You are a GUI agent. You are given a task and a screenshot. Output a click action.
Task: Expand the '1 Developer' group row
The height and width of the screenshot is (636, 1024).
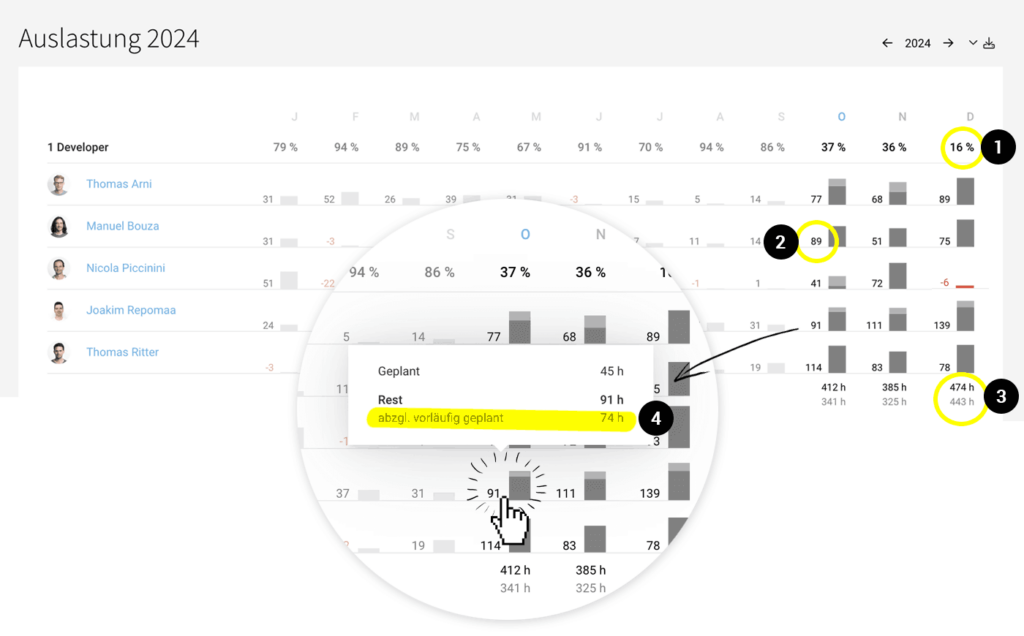78,147
